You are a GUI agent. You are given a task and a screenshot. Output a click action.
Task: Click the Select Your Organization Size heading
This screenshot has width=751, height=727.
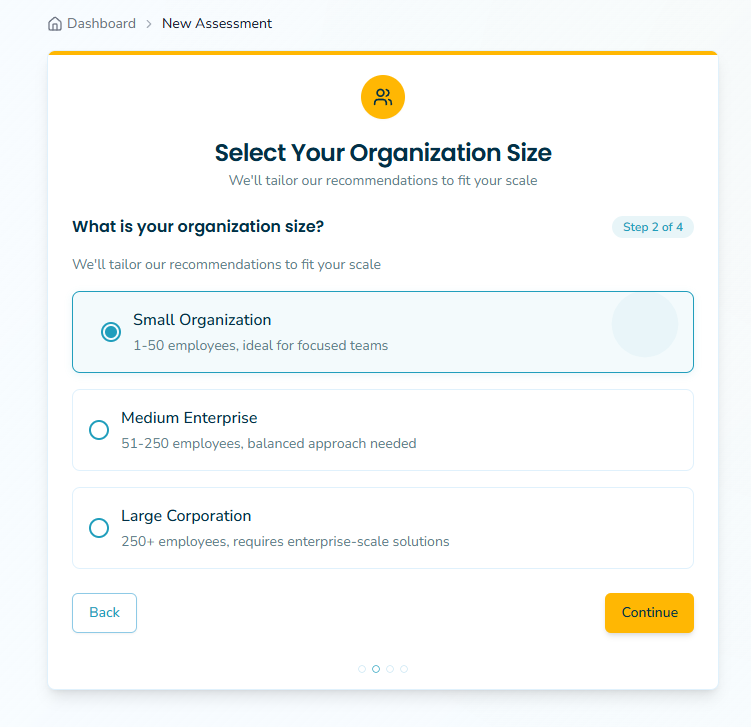(x=383, y=153)
